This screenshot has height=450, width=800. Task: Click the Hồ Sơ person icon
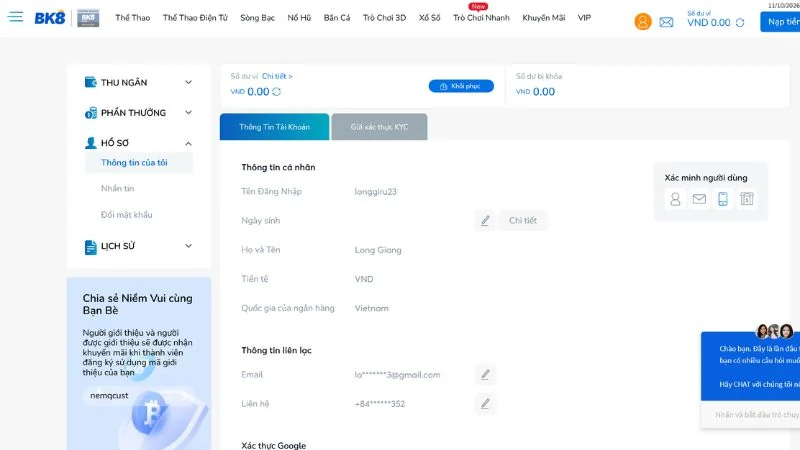point(90,143)
